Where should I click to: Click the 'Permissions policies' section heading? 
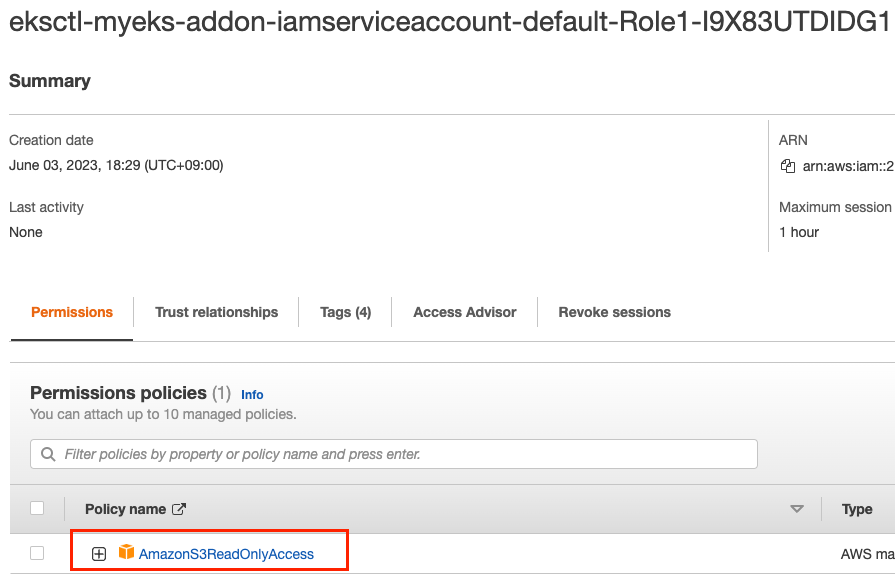coord(118,393)
